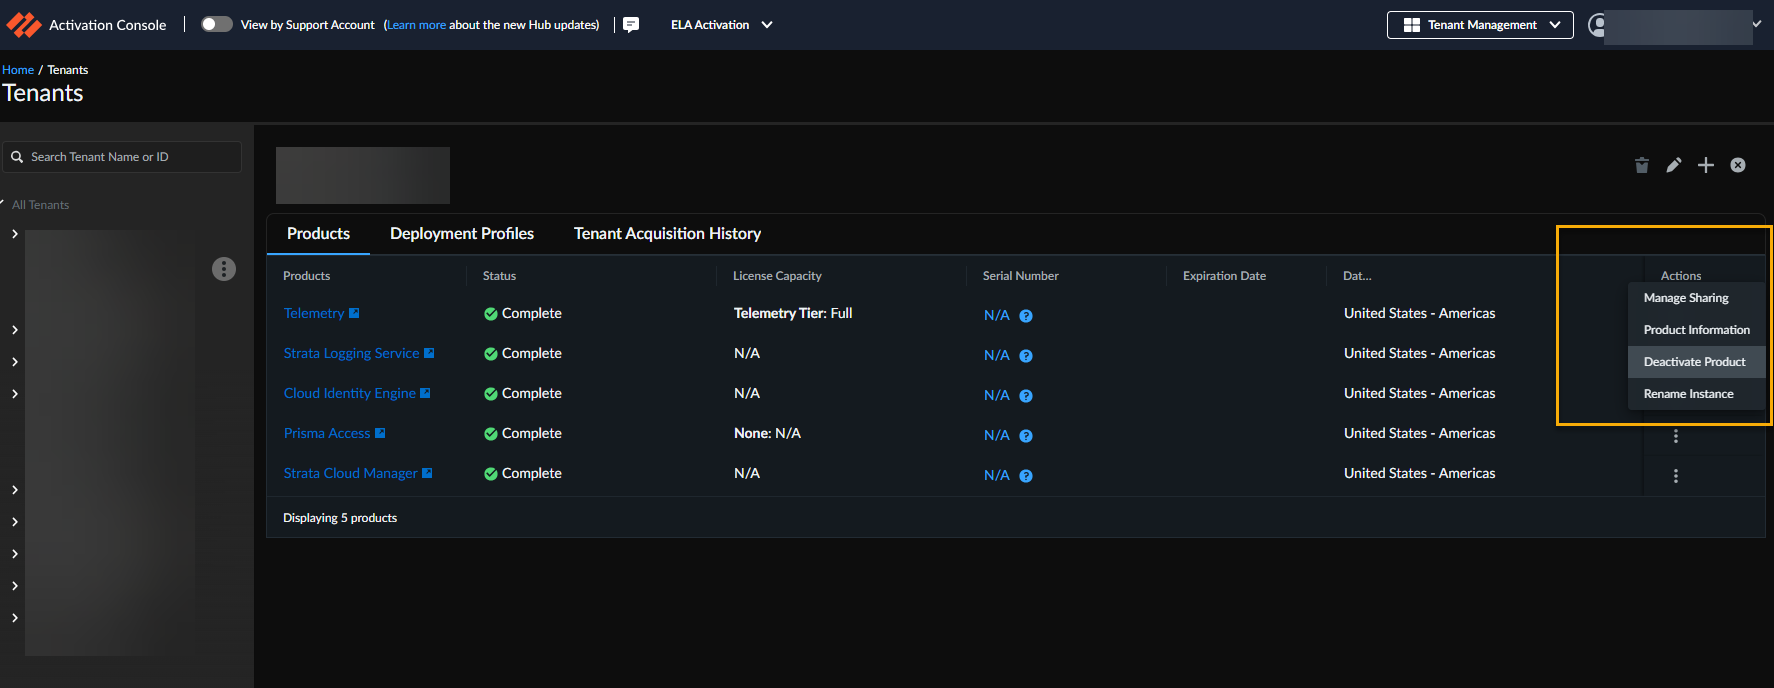Click the add plus icon
Viewport: 1774px width, 688px height.
tap(1706, 165)
